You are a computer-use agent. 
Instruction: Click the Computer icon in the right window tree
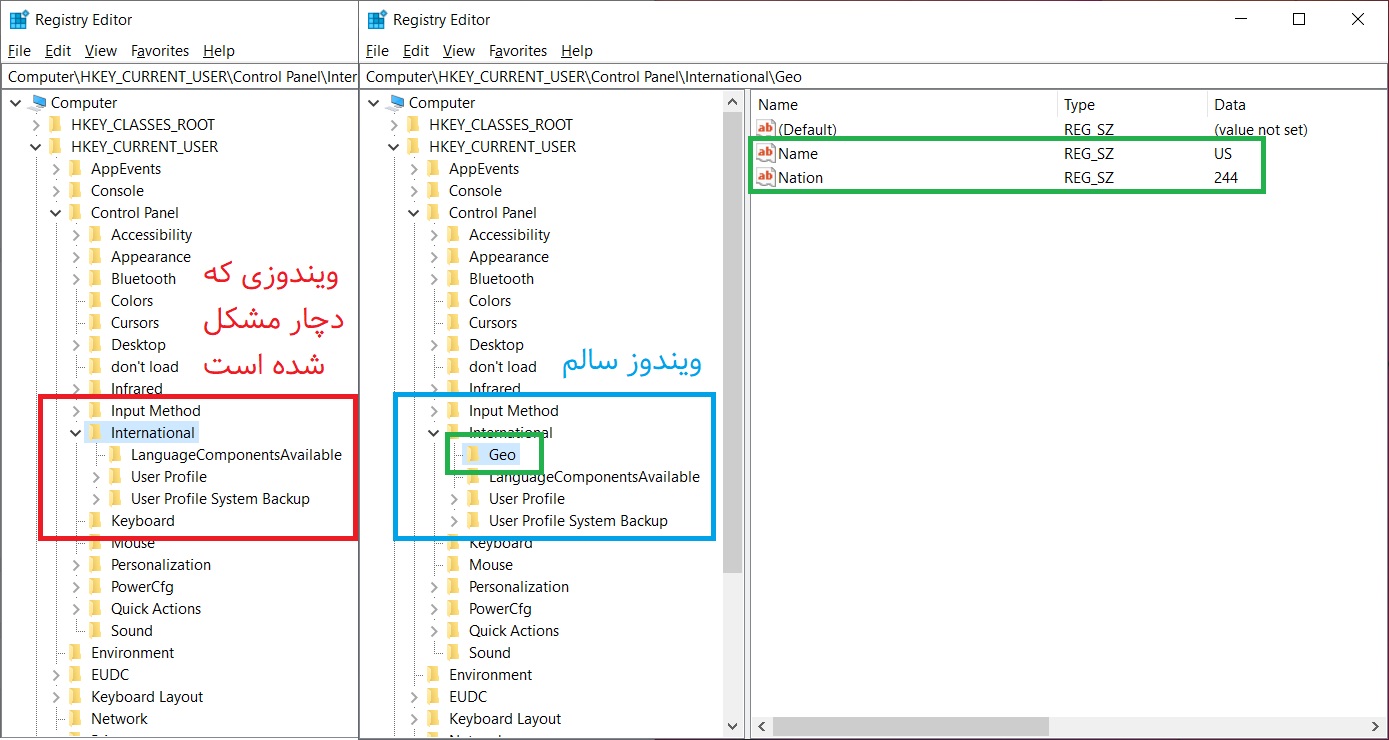tap(397, 103)
